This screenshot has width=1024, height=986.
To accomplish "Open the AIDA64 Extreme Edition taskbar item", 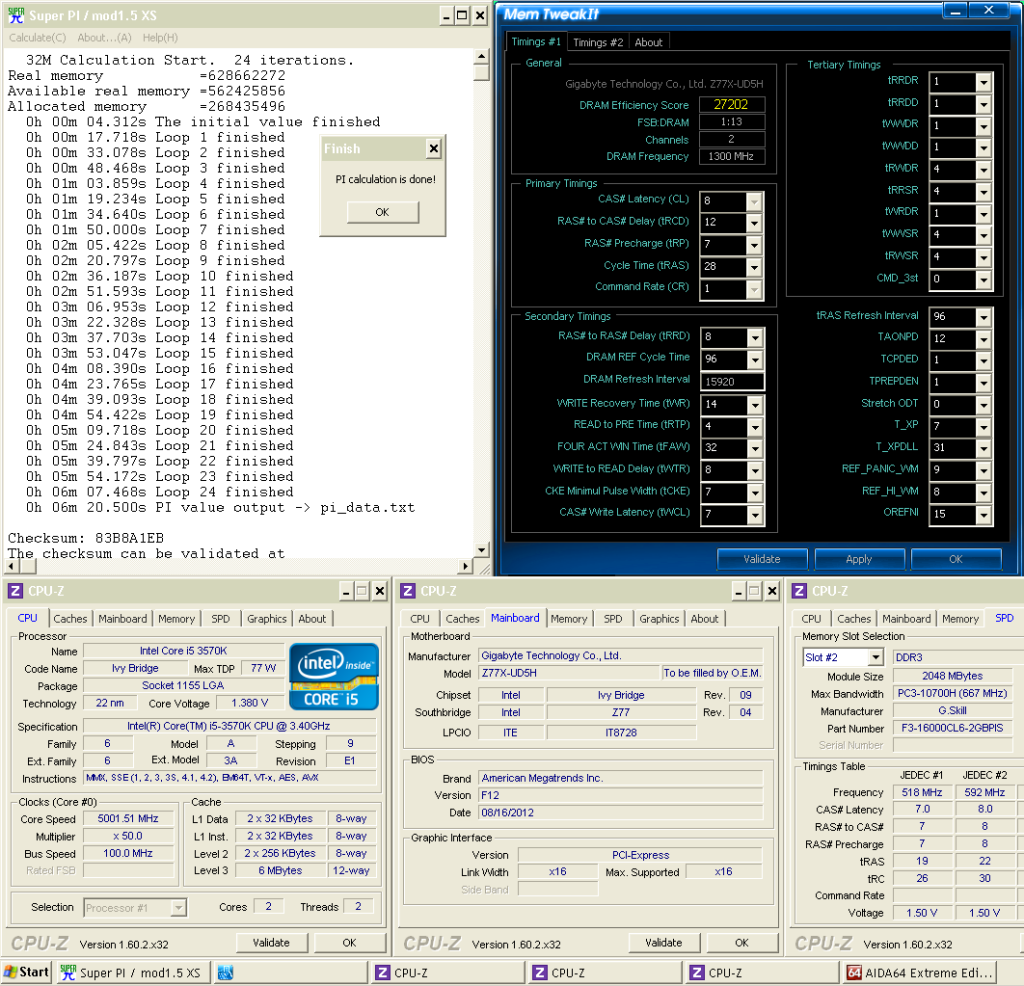I will point(919,972).
